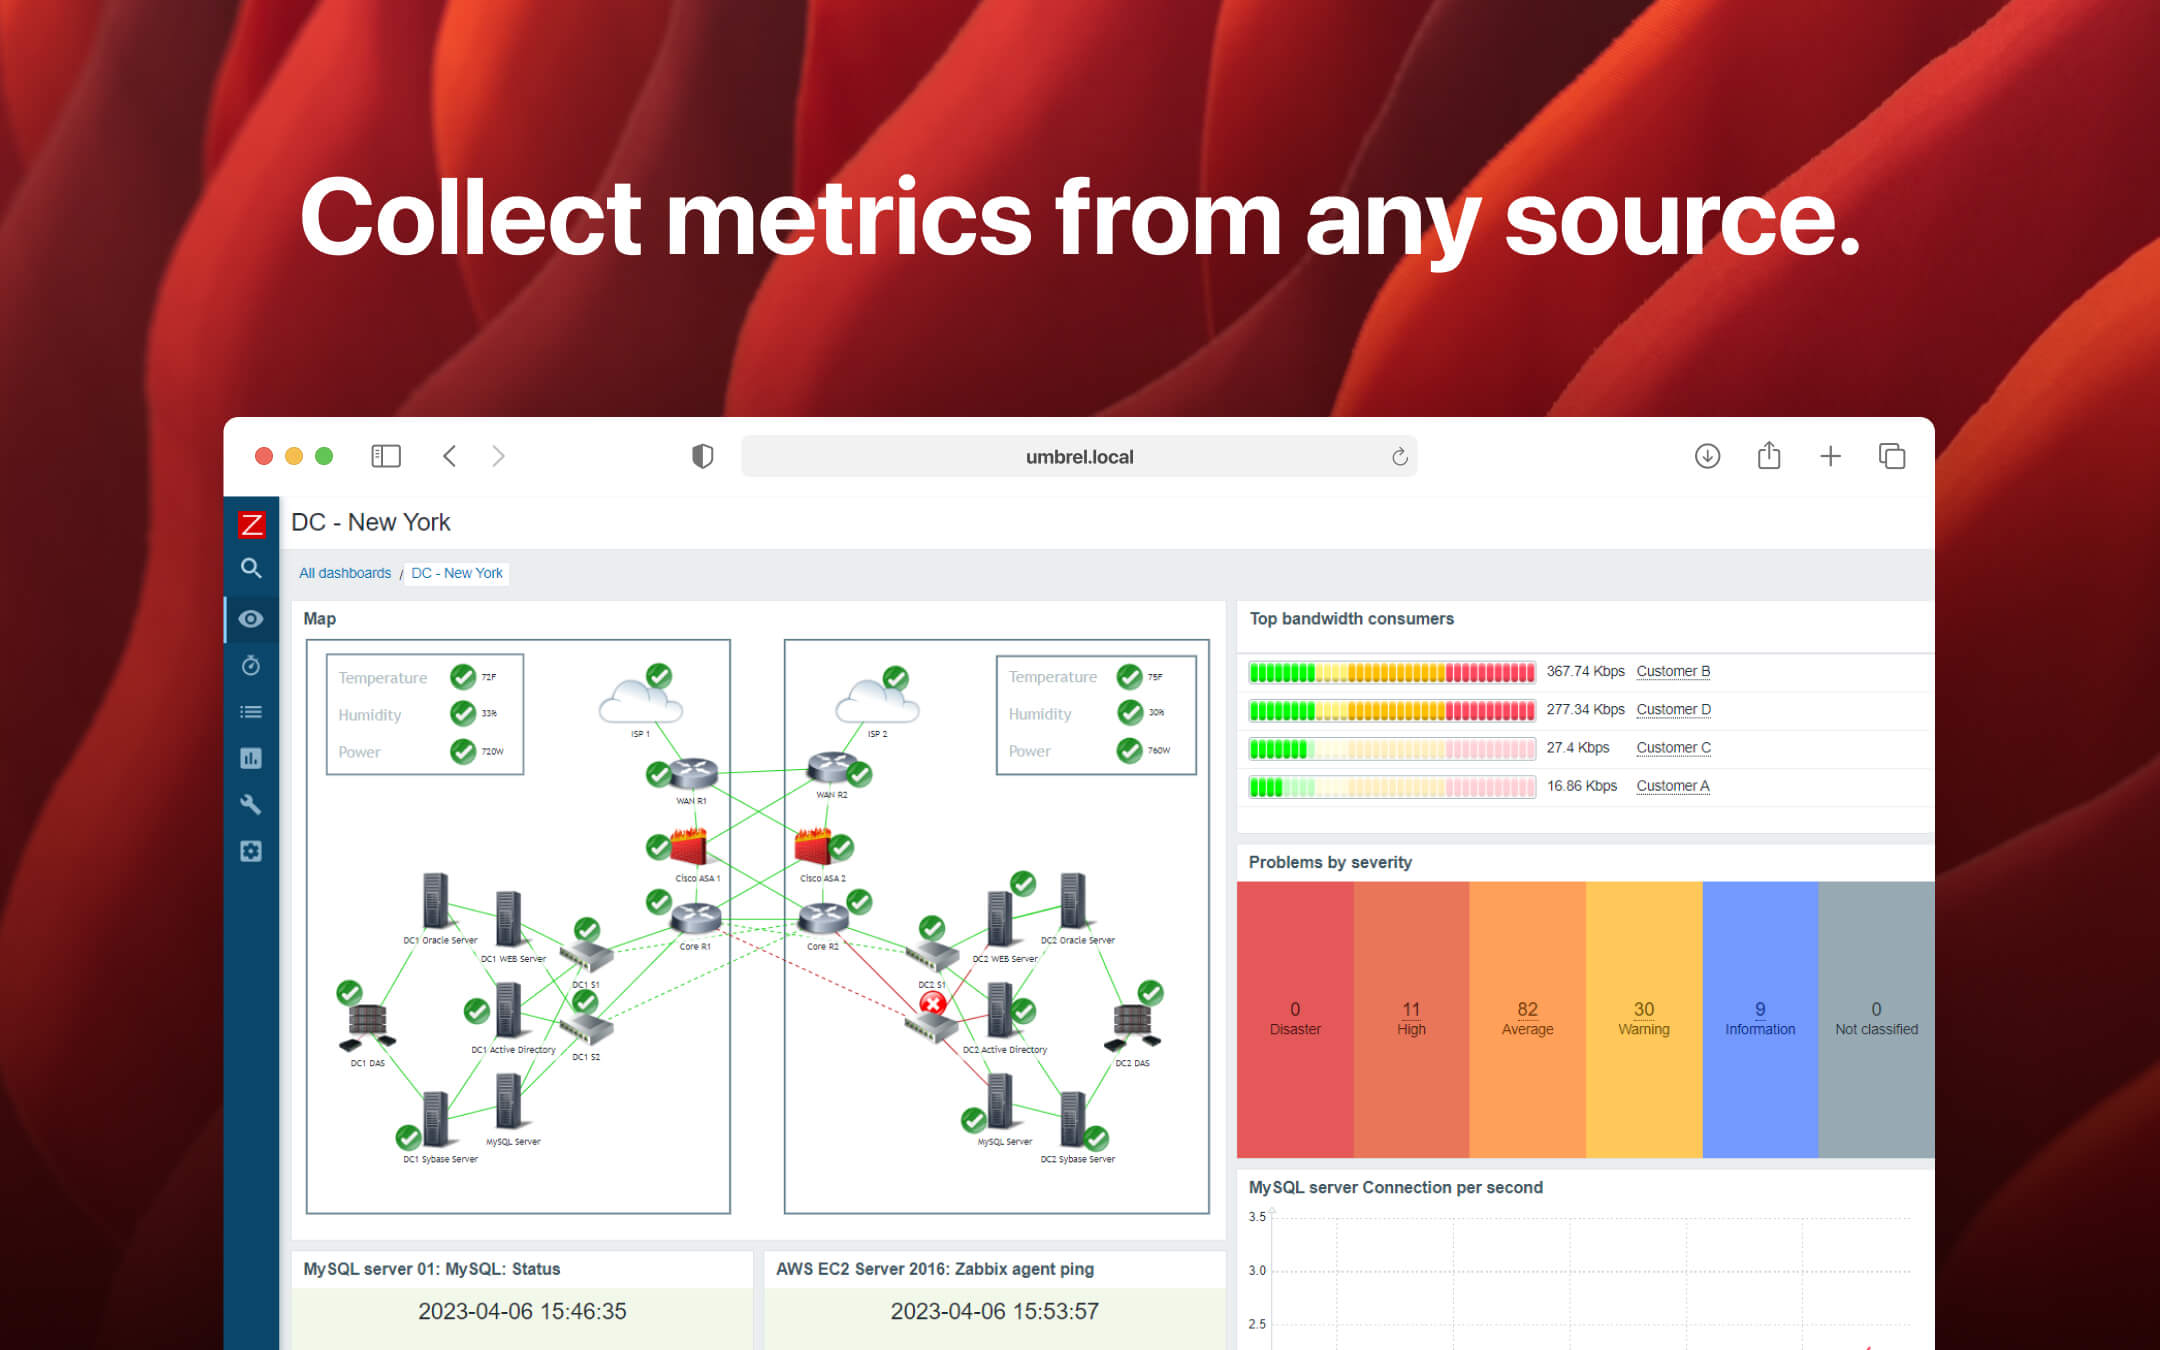Open the Customer B link

point(1672,671)
